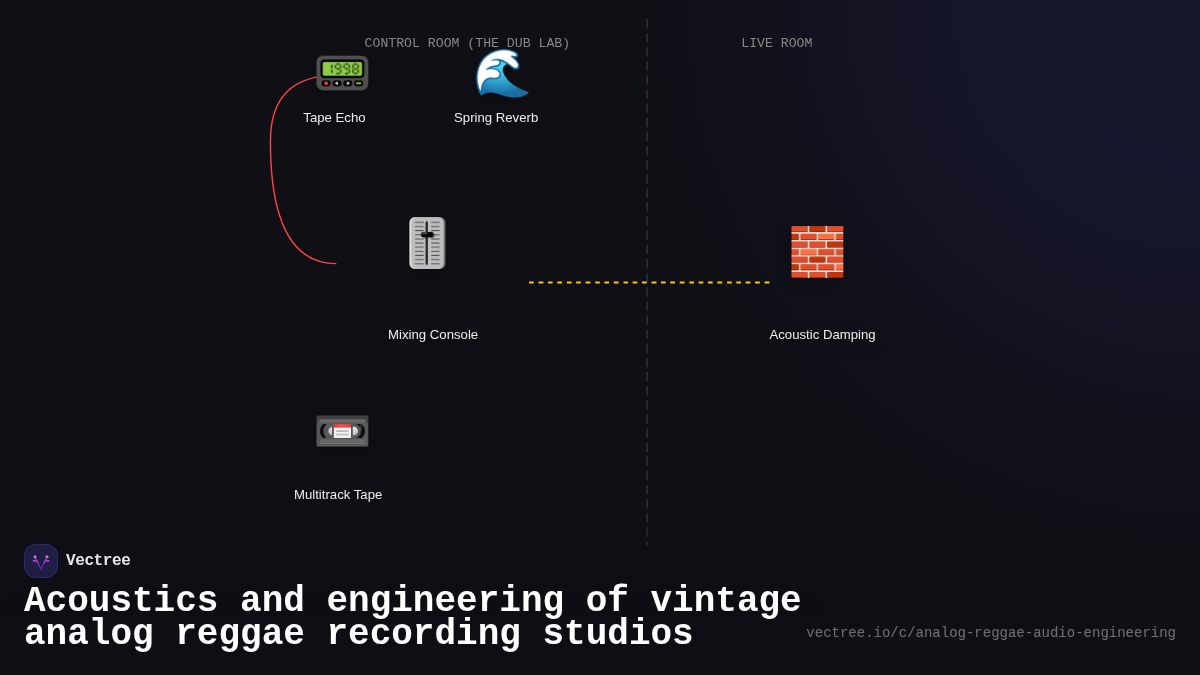
Task: Select the Acoustic Damping brick wall icon
Action: (817, 251)
